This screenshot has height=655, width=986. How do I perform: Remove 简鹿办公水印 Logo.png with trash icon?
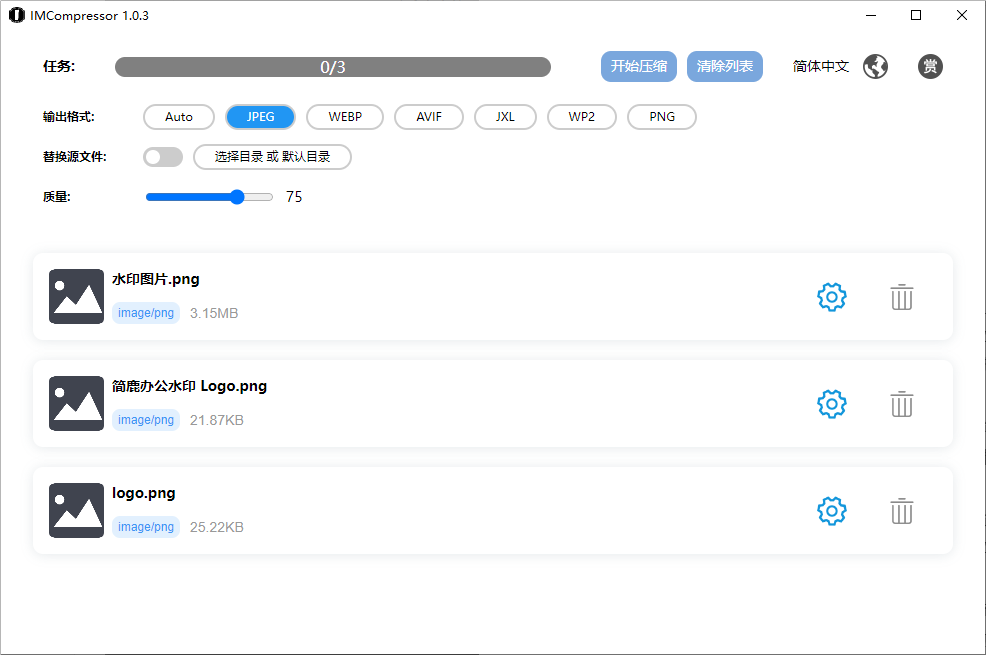[x=901, y=404]
